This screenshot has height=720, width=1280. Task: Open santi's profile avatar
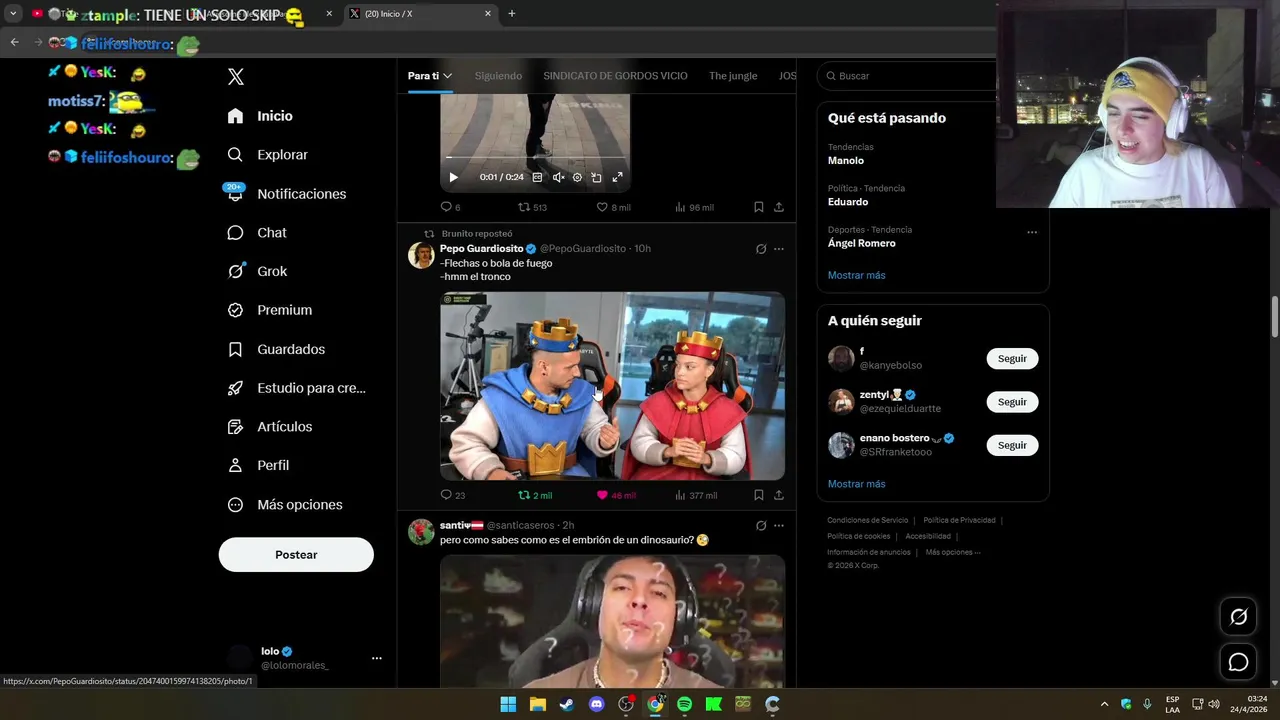point(421,532)
